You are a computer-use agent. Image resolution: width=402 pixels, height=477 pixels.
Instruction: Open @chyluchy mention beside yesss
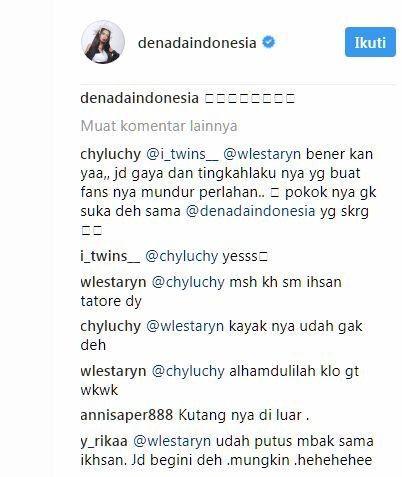181,257
